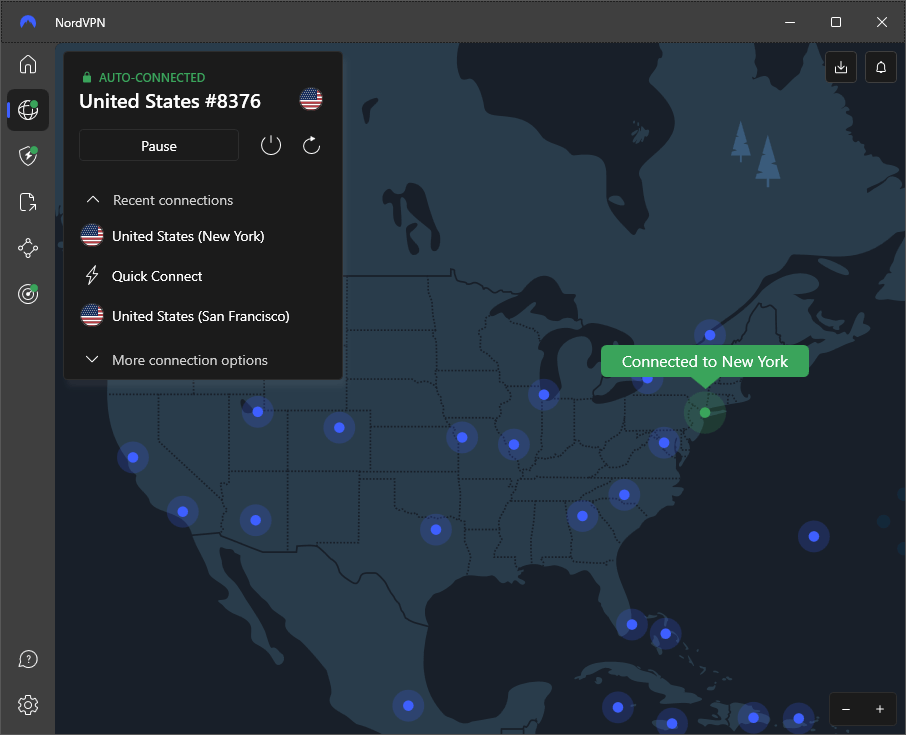Open the Settings gear icon

[28, 705]
